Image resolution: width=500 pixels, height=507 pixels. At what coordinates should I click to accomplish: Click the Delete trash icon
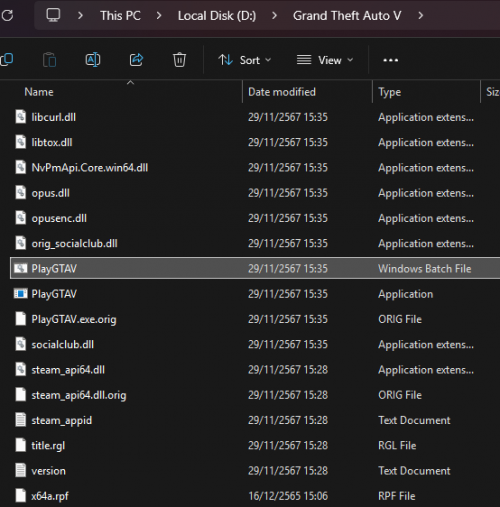[179, 60]
